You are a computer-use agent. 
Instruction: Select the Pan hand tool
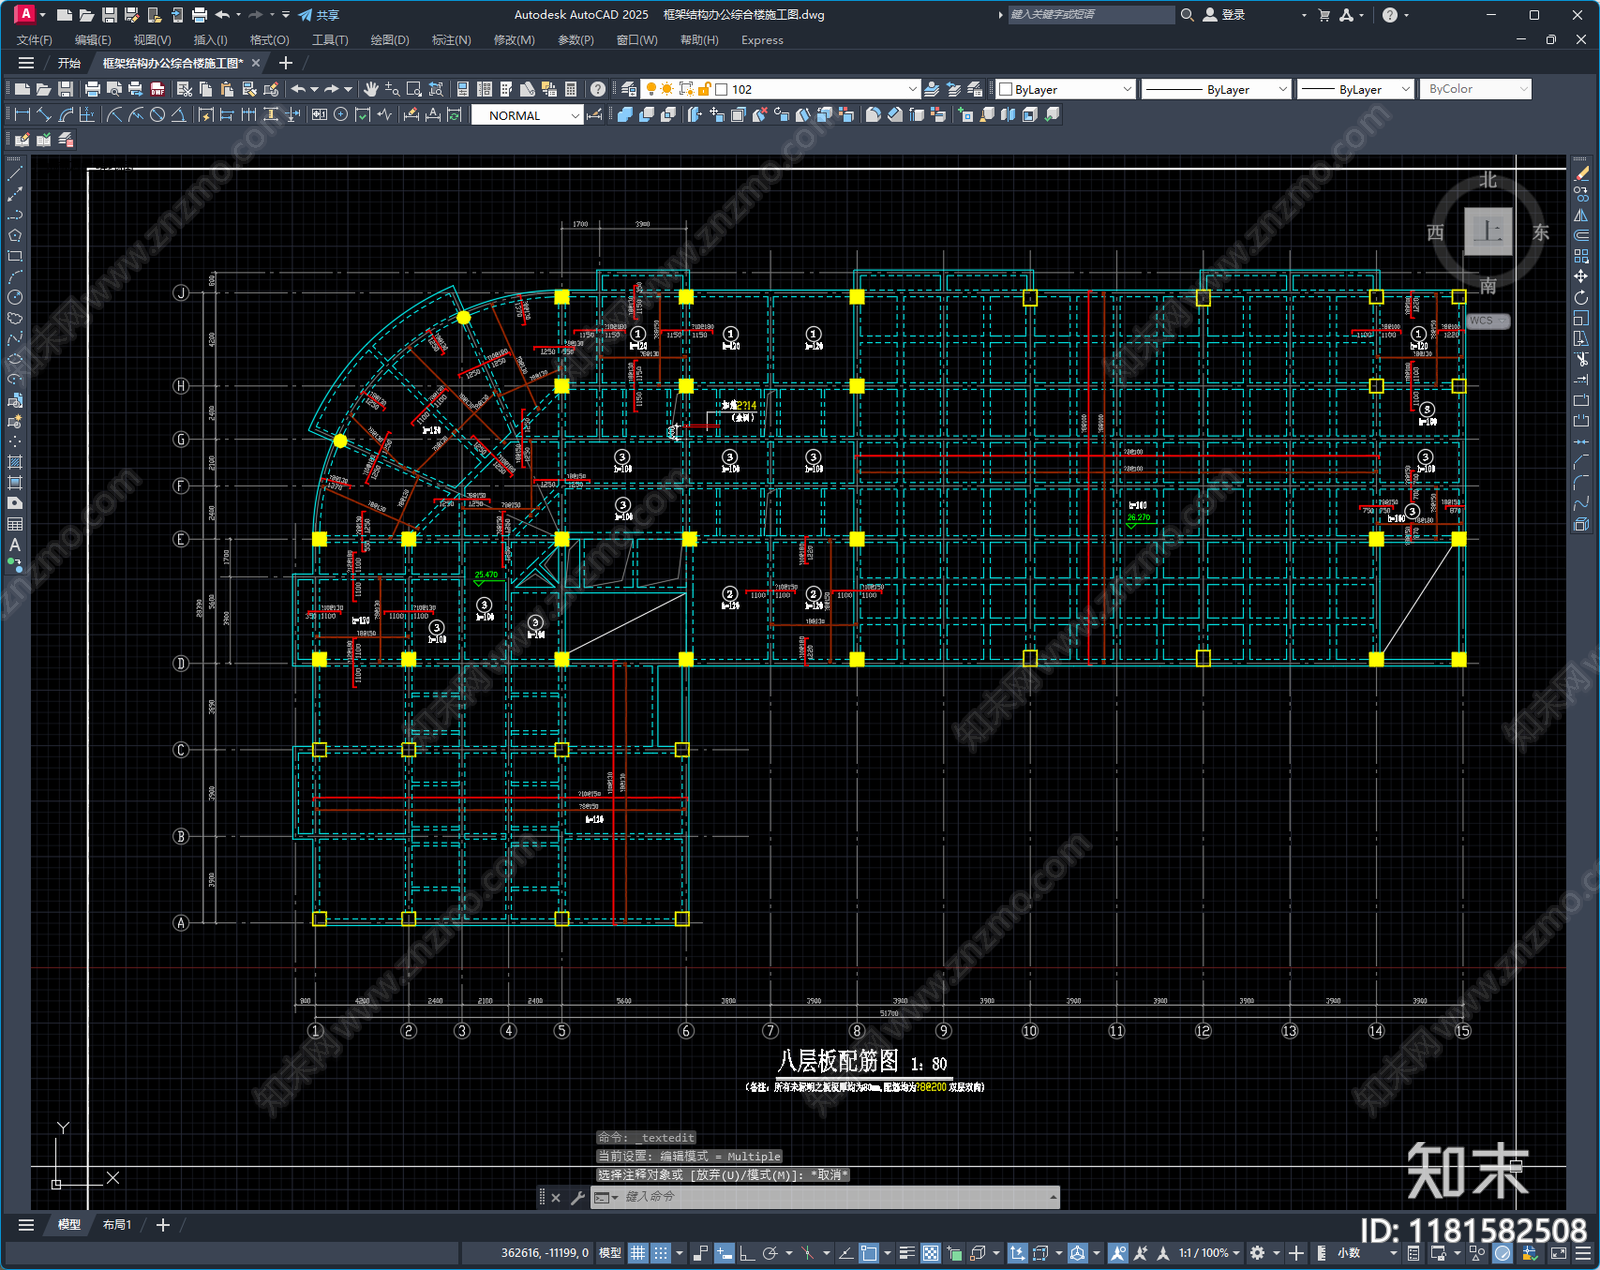click(371, 89)
